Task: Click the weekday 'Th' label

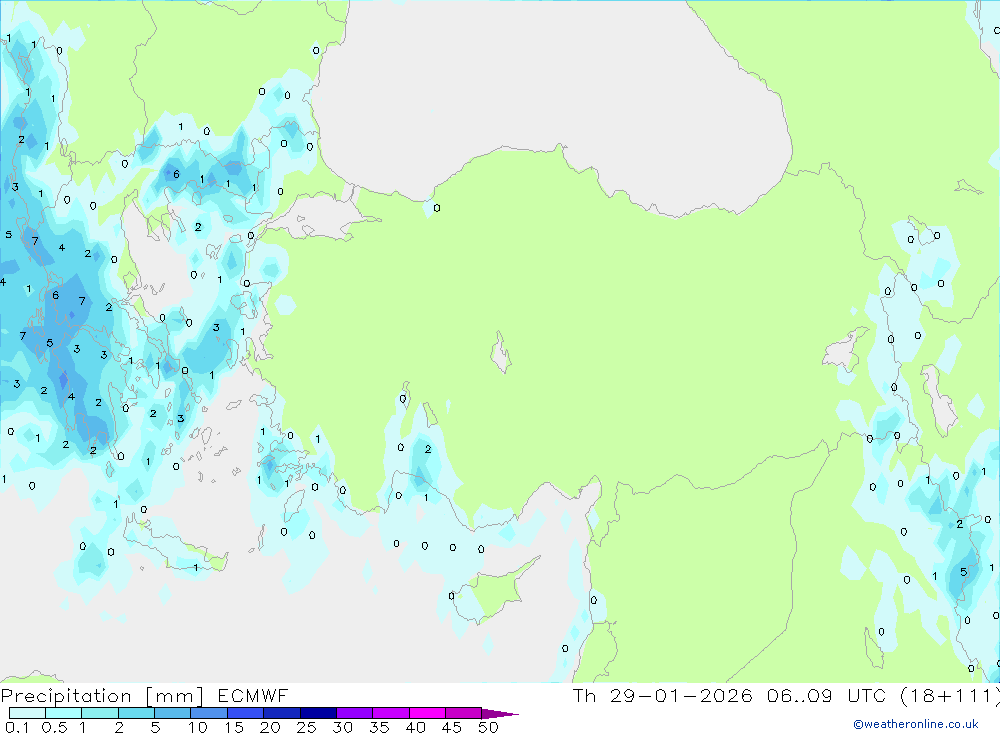Action: point(584,695)
